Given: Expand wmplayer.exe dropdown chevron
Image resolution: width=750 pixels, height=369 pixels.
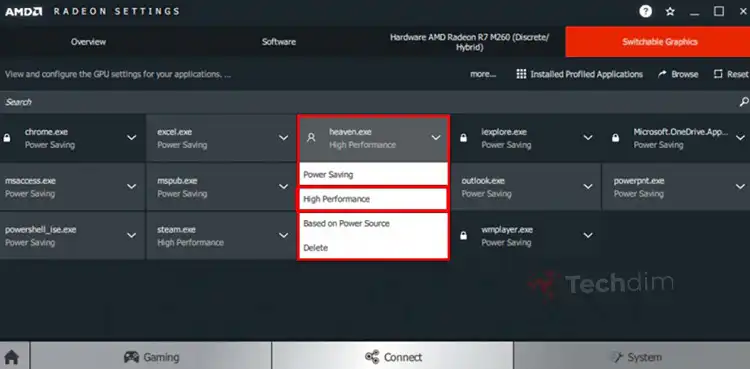Looking at the screenshot, I should tap(588, 235).
